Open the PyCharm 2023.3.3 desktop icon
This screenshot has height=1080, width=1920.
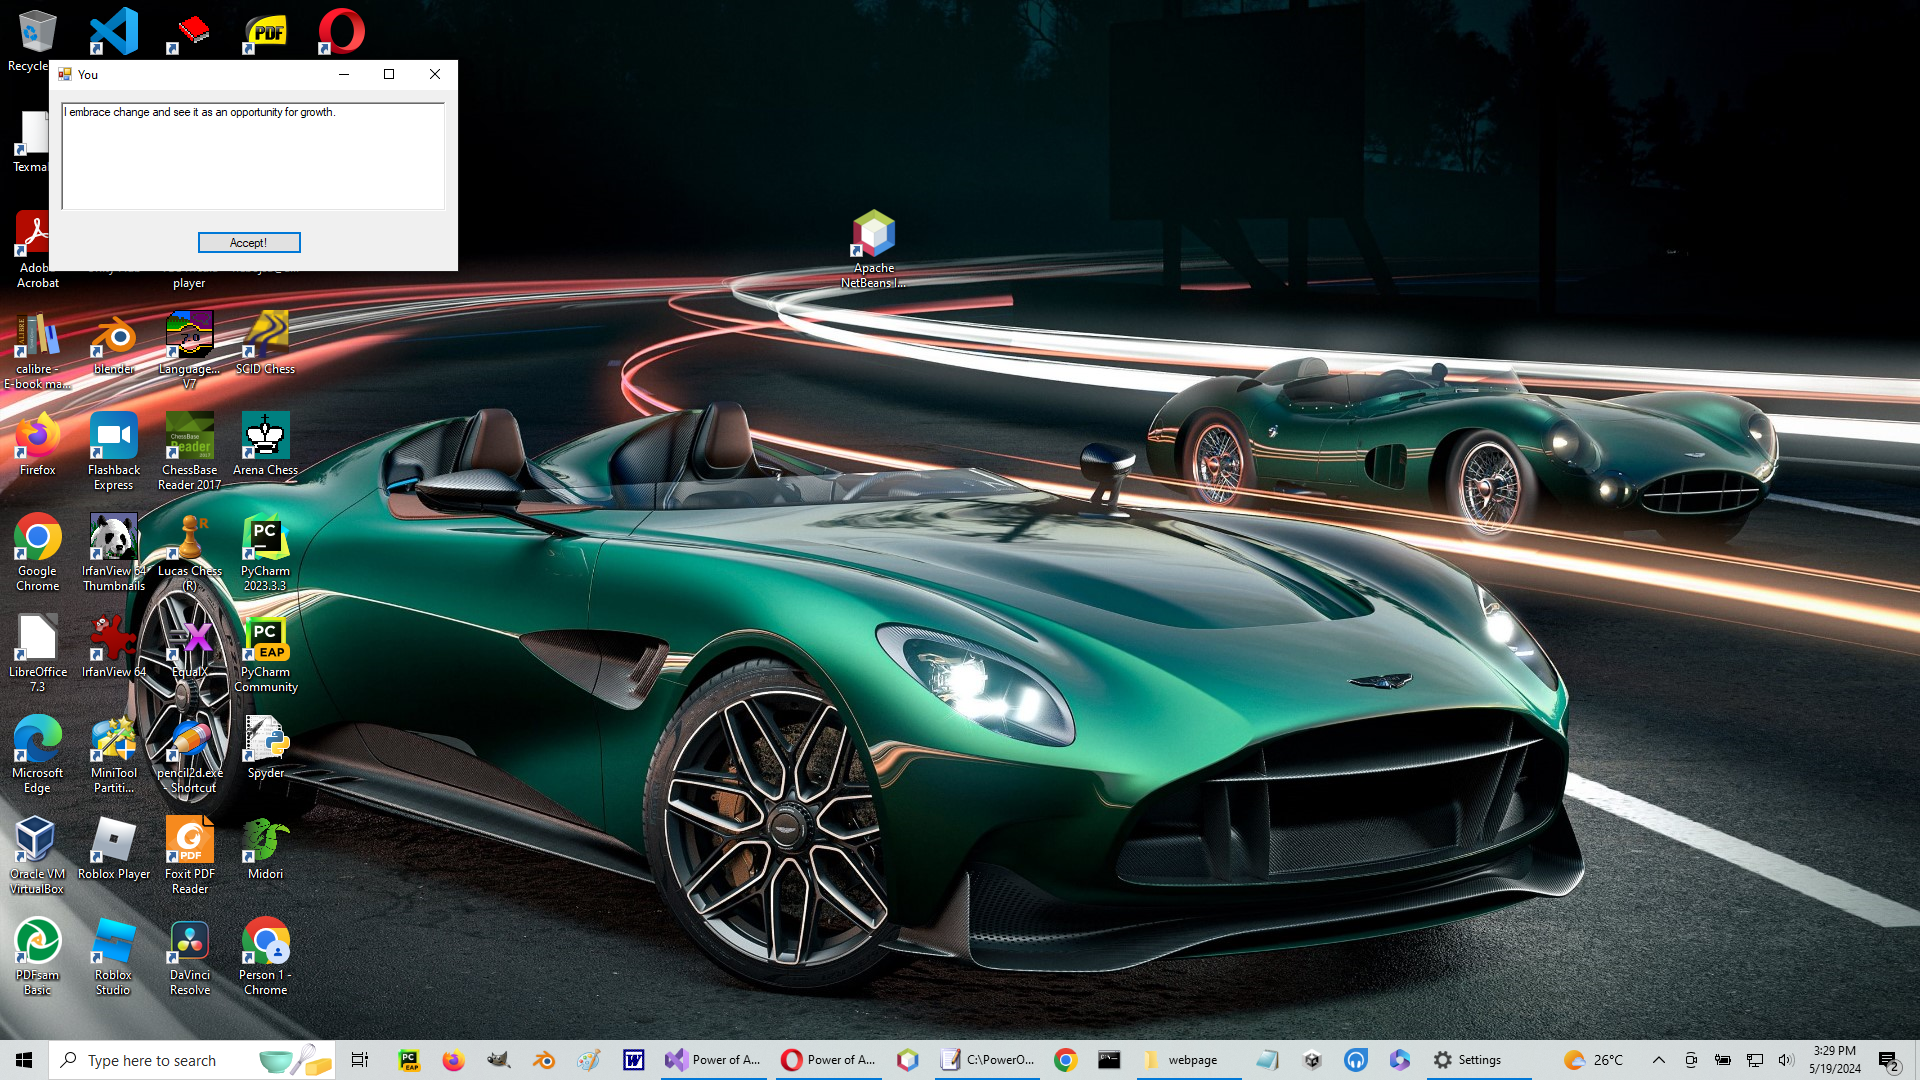pos(265,552)
